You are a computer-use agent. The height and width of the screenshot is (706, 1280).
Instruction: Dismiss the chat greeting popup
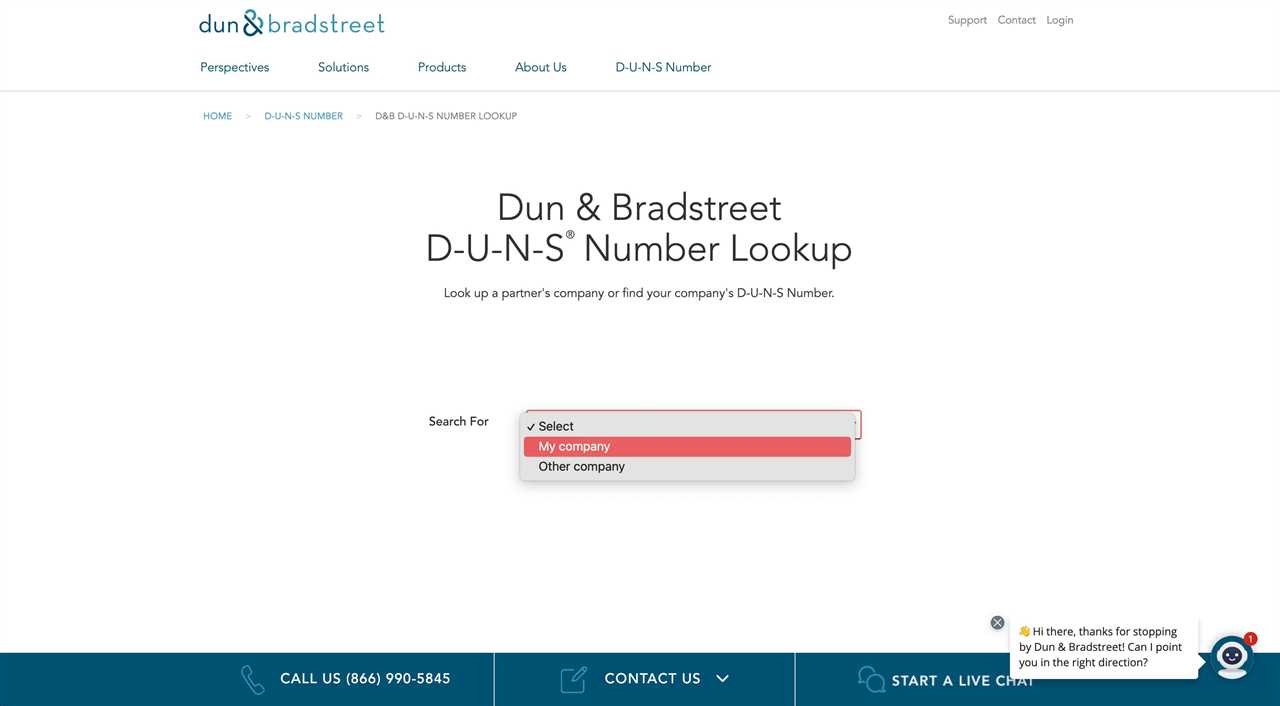coord(997,622)
